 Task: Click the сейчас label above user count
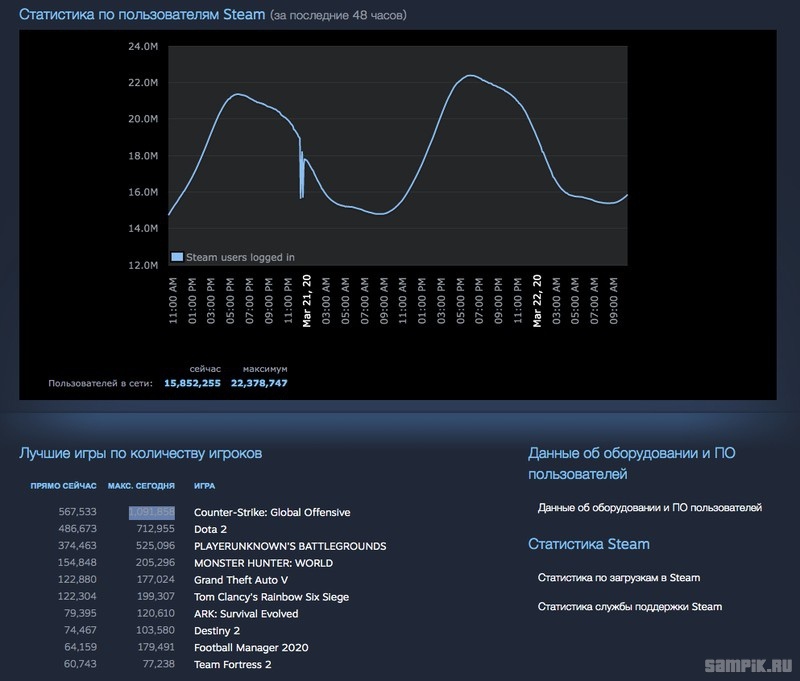point(205,368)
